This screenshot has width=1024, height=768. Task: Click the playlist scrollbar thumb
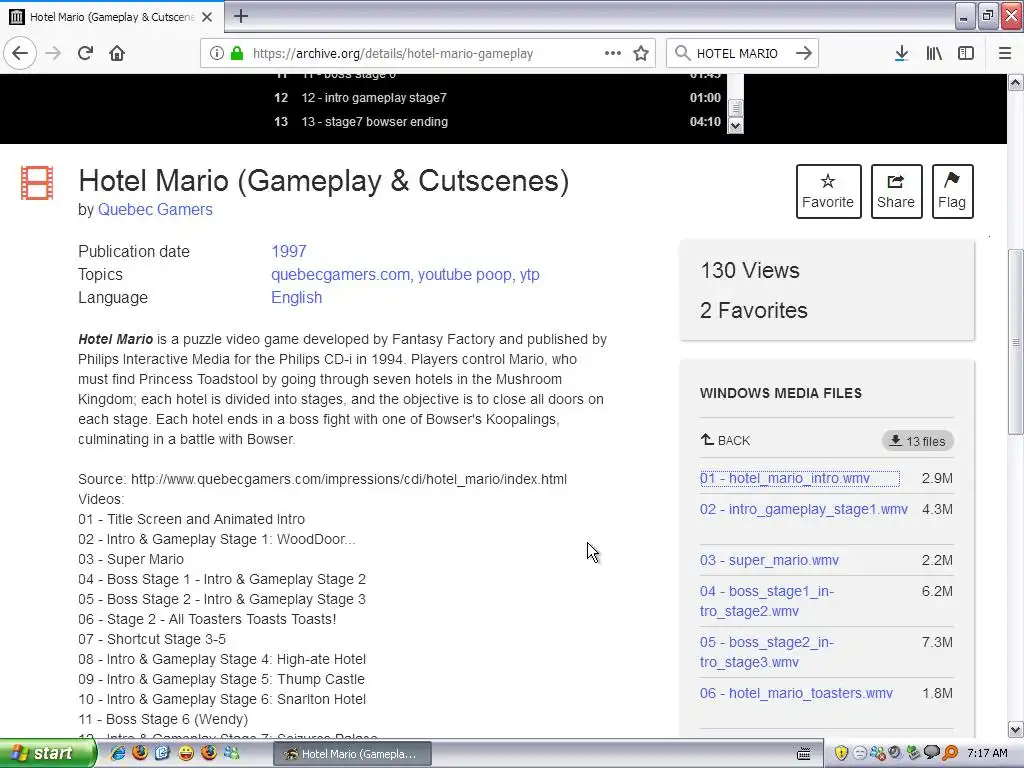tap(735, 107)
